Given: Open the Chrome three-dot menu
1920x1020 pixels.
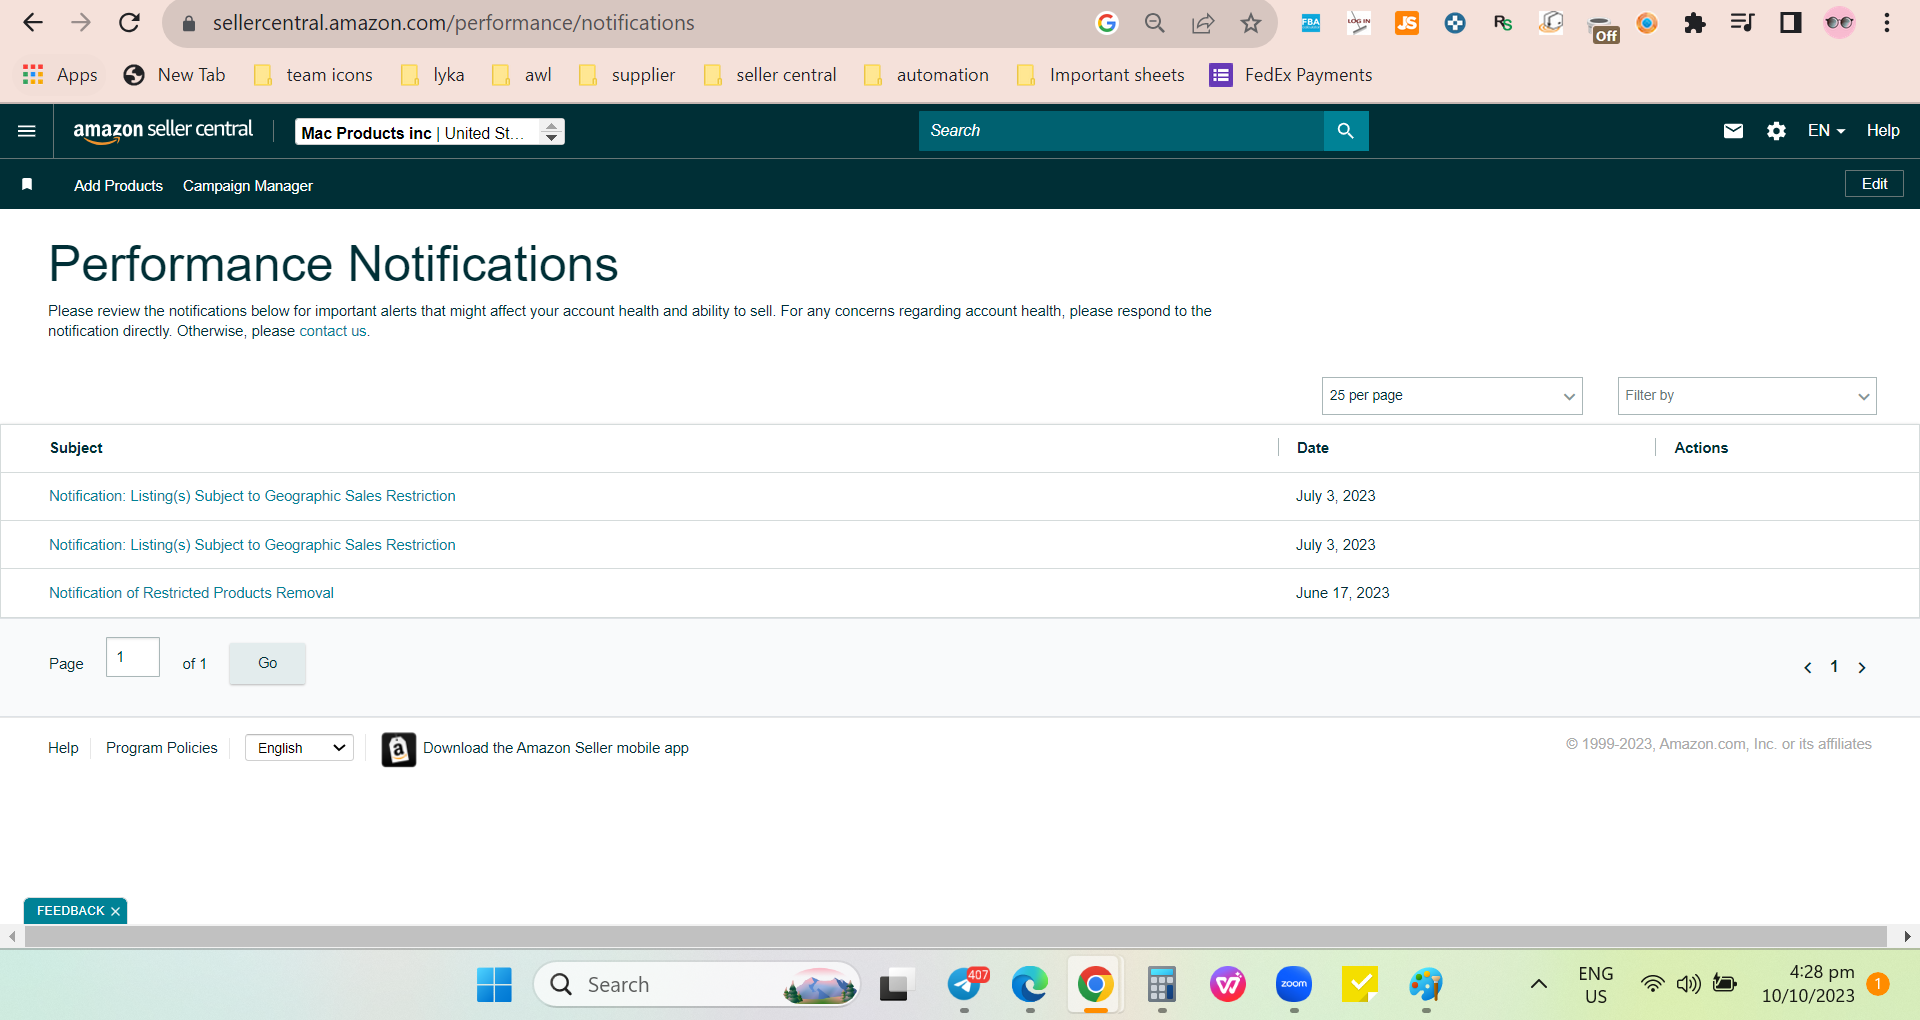Looking at the screenshot, I should 1887,23.
